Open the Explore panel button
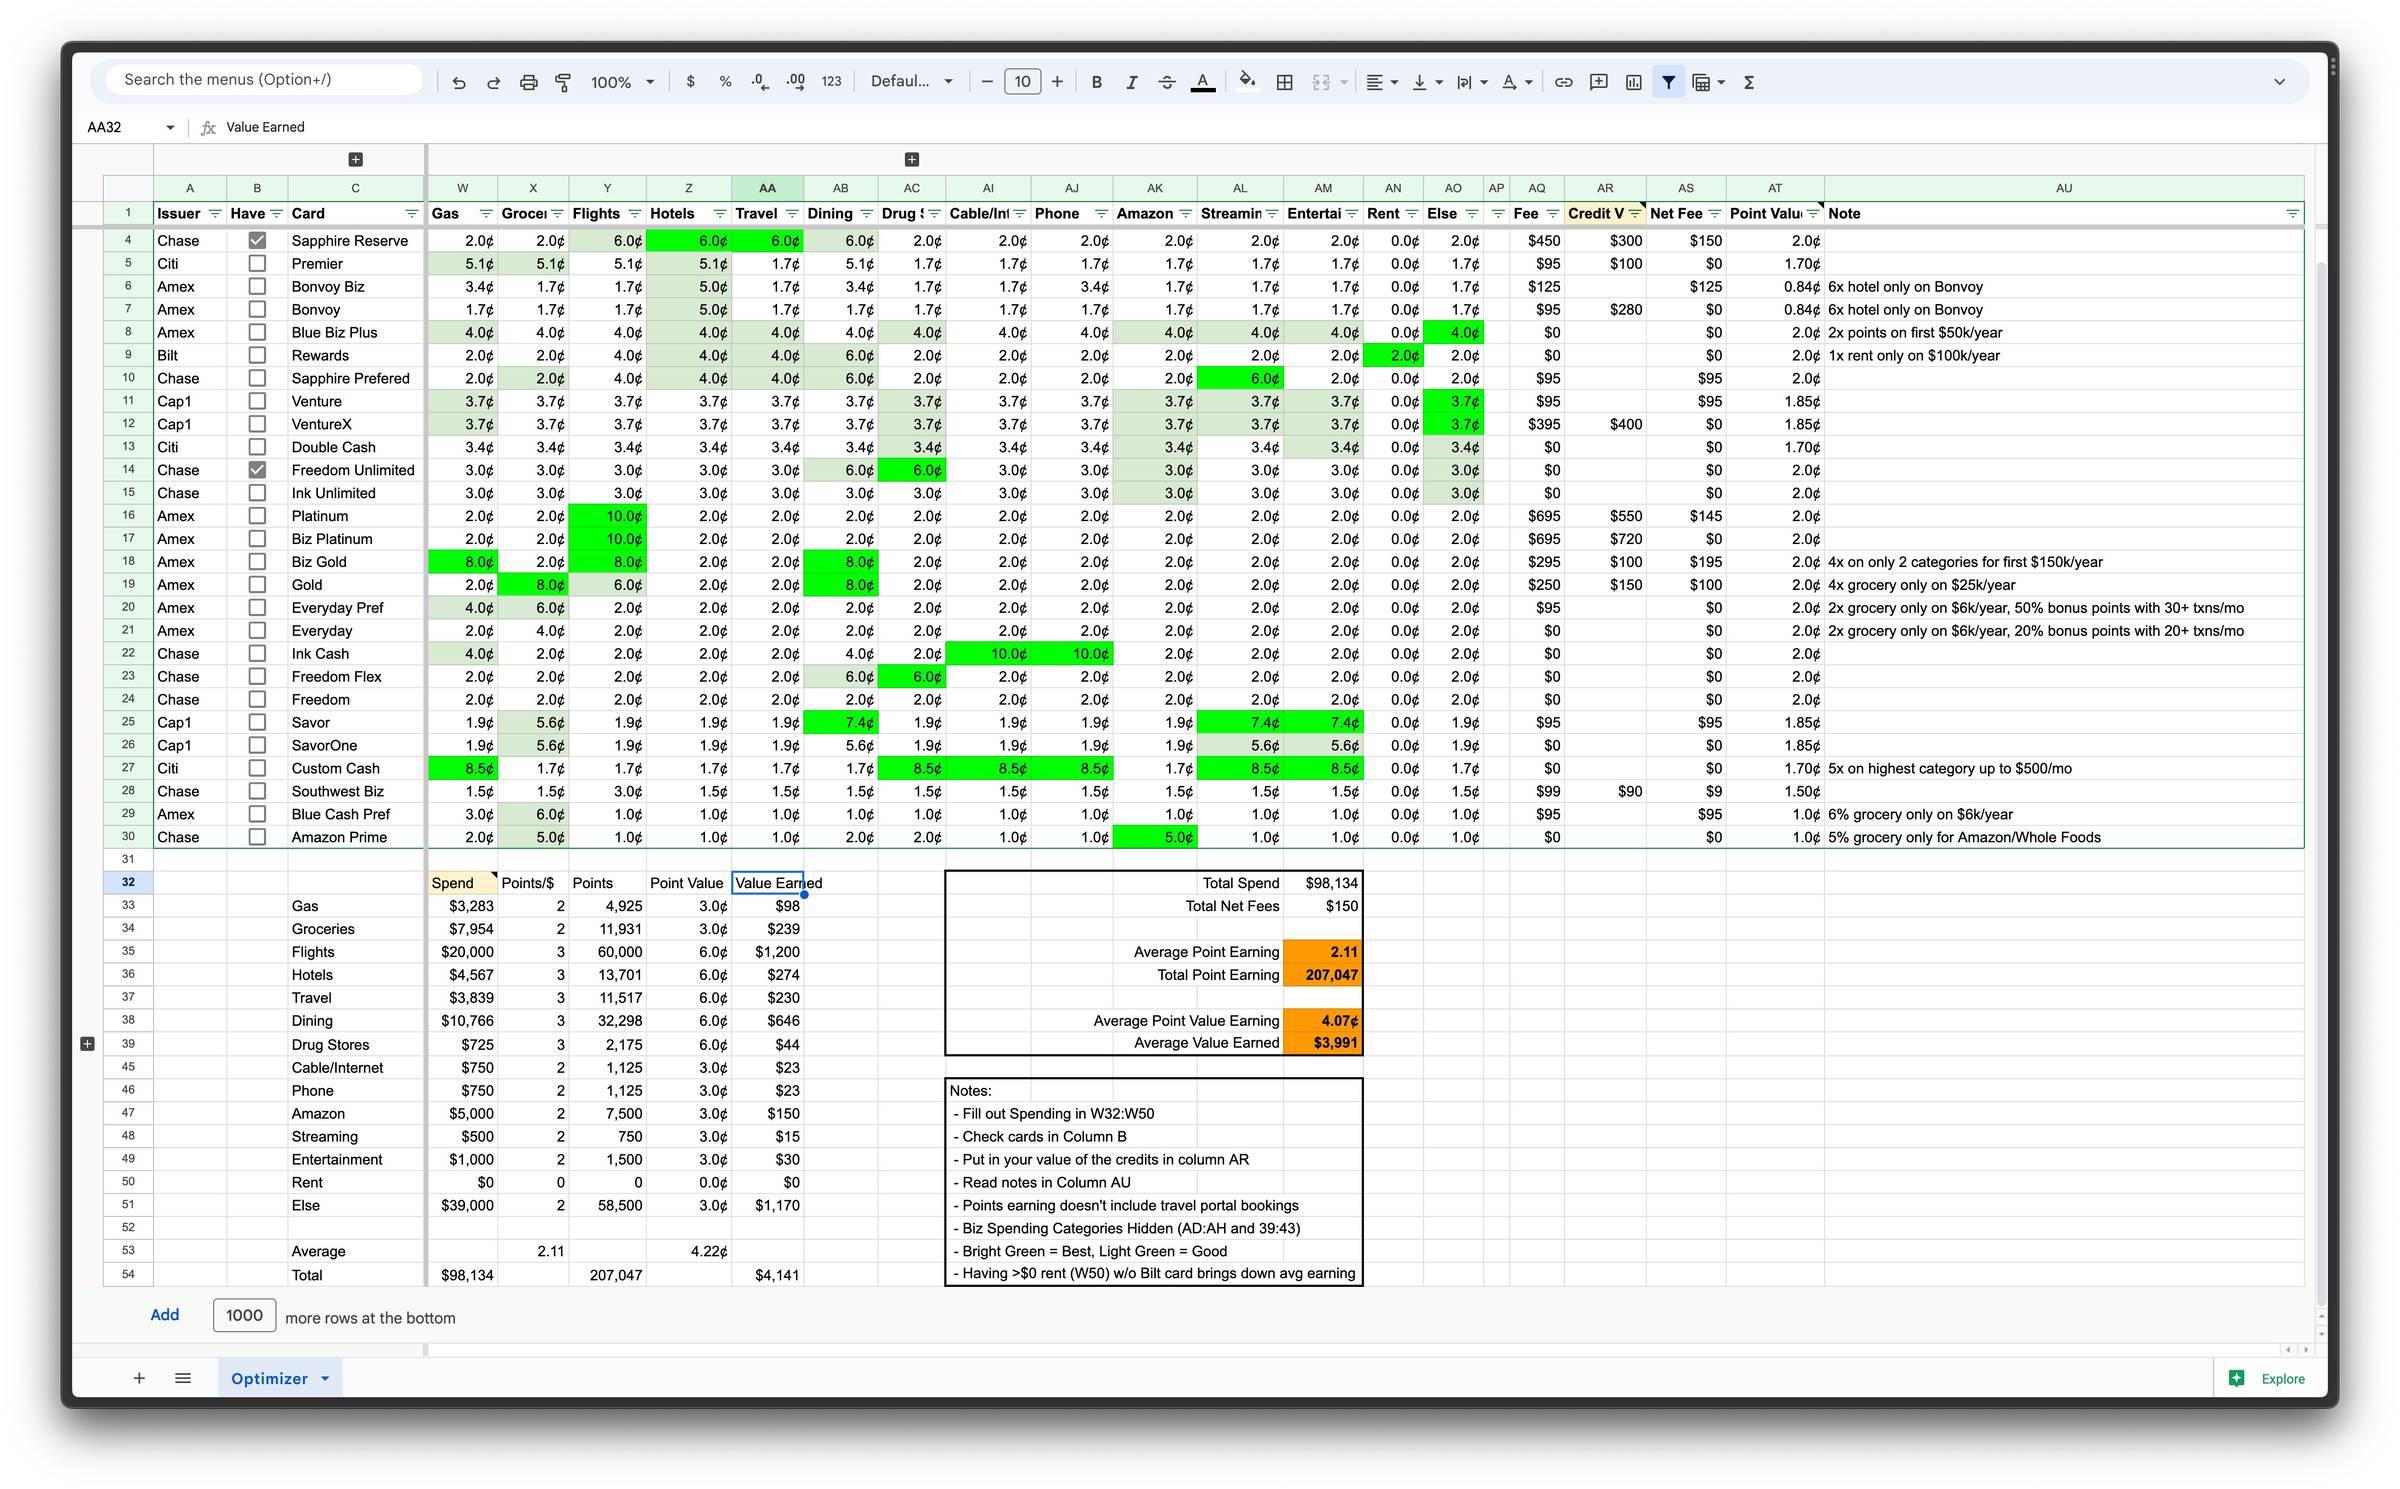This screenshot has width=2400, height=1489. coord(2268,1378)
